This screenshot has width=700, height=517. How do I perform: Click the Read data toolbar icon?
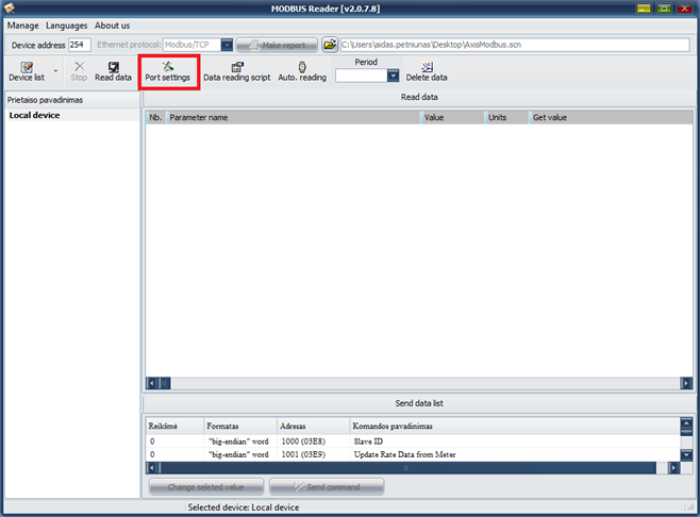pyautogui.click(x=113, y=70)
